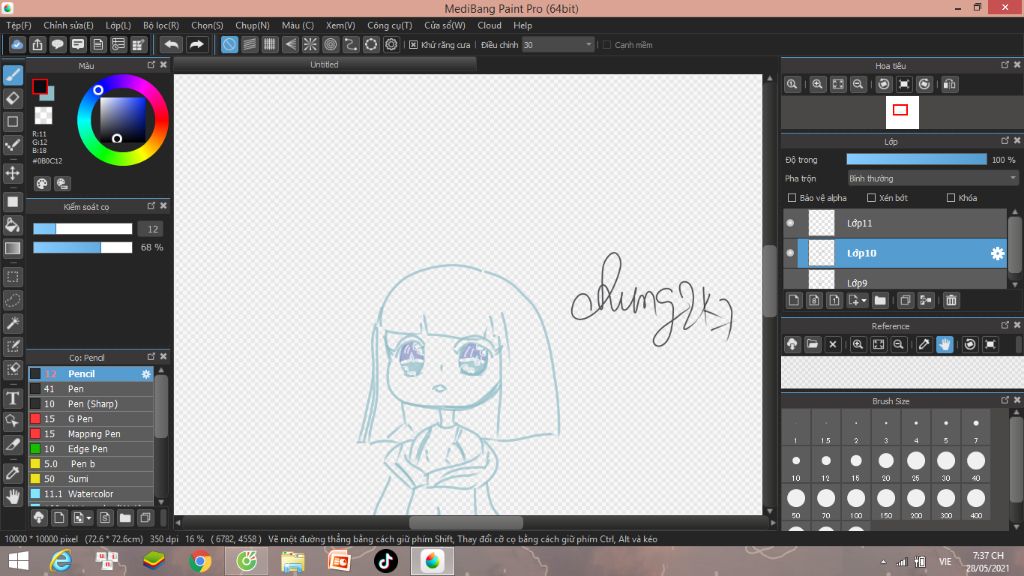Switch to the Untitled canvas tab

(325, 65)
